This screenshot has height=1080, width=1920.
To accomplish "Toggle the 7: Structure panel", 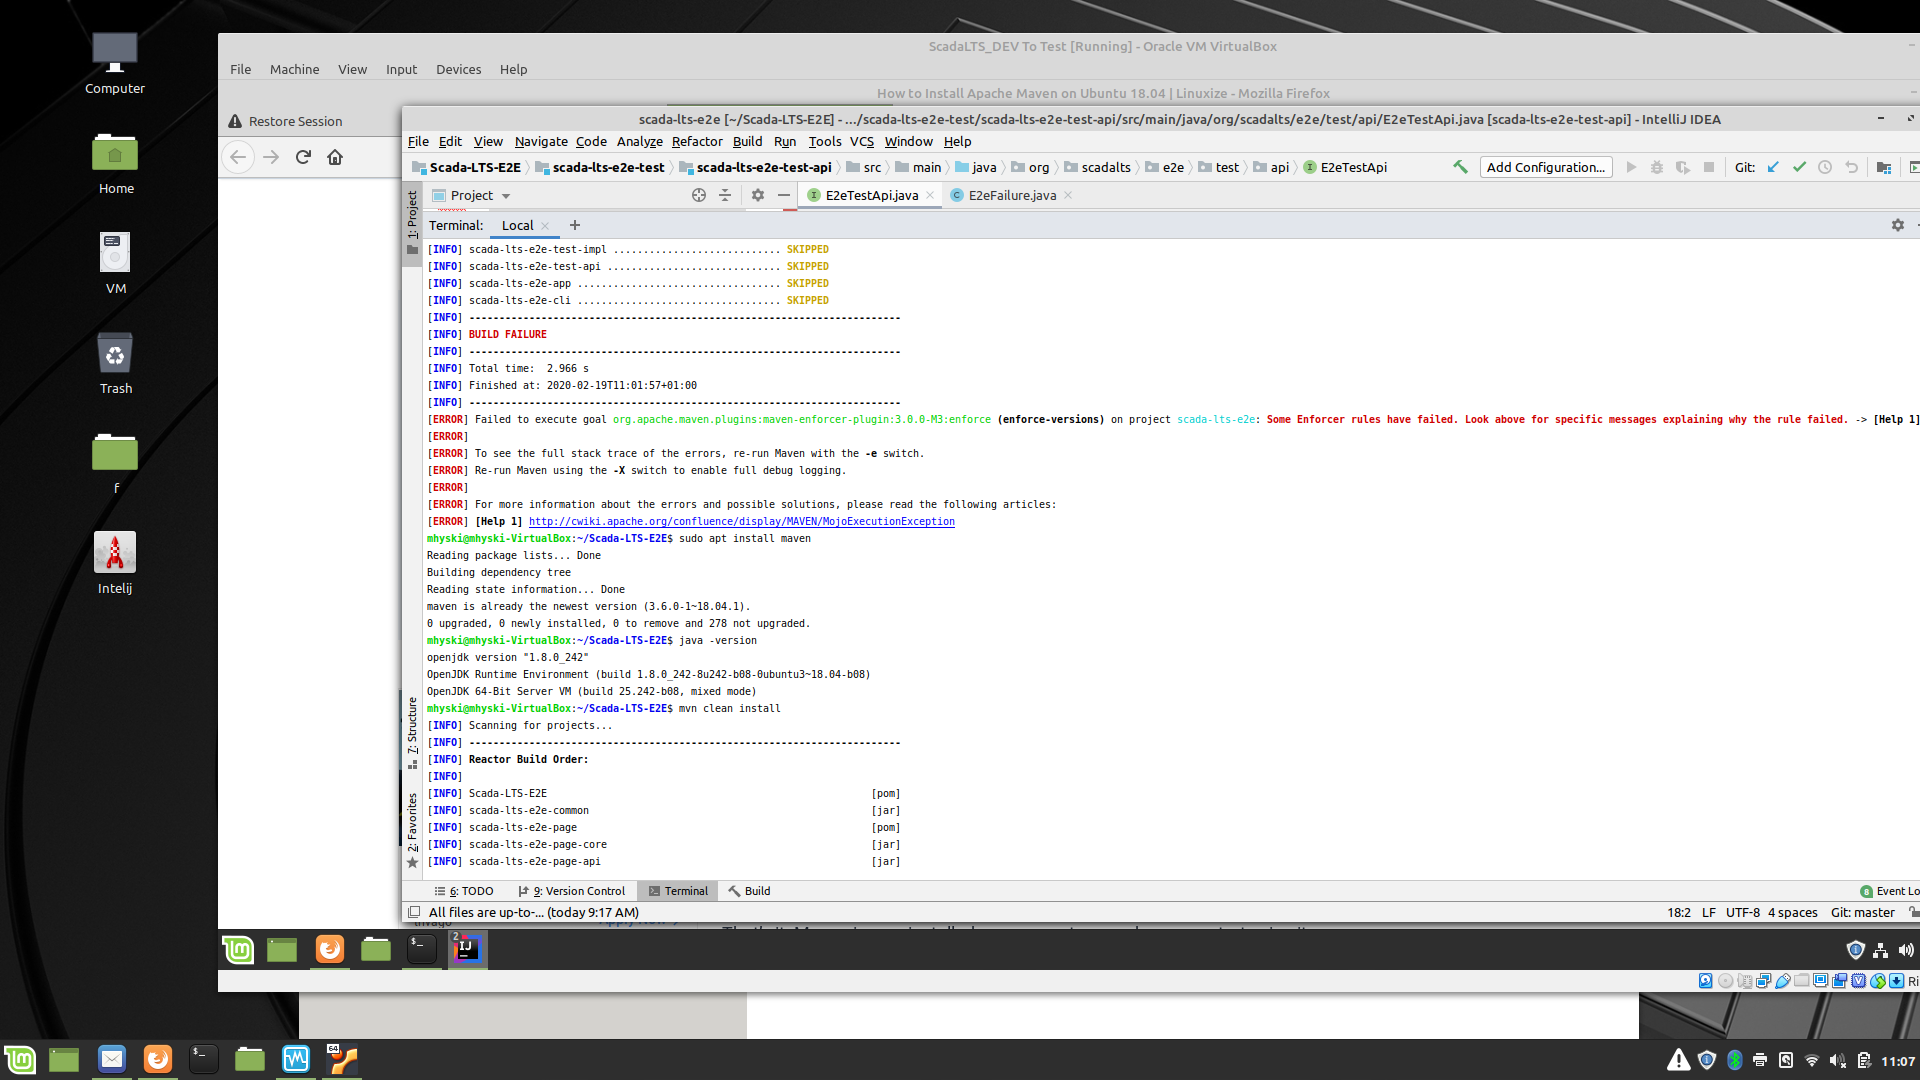I will pyautogui.click(x=412, y=727).
